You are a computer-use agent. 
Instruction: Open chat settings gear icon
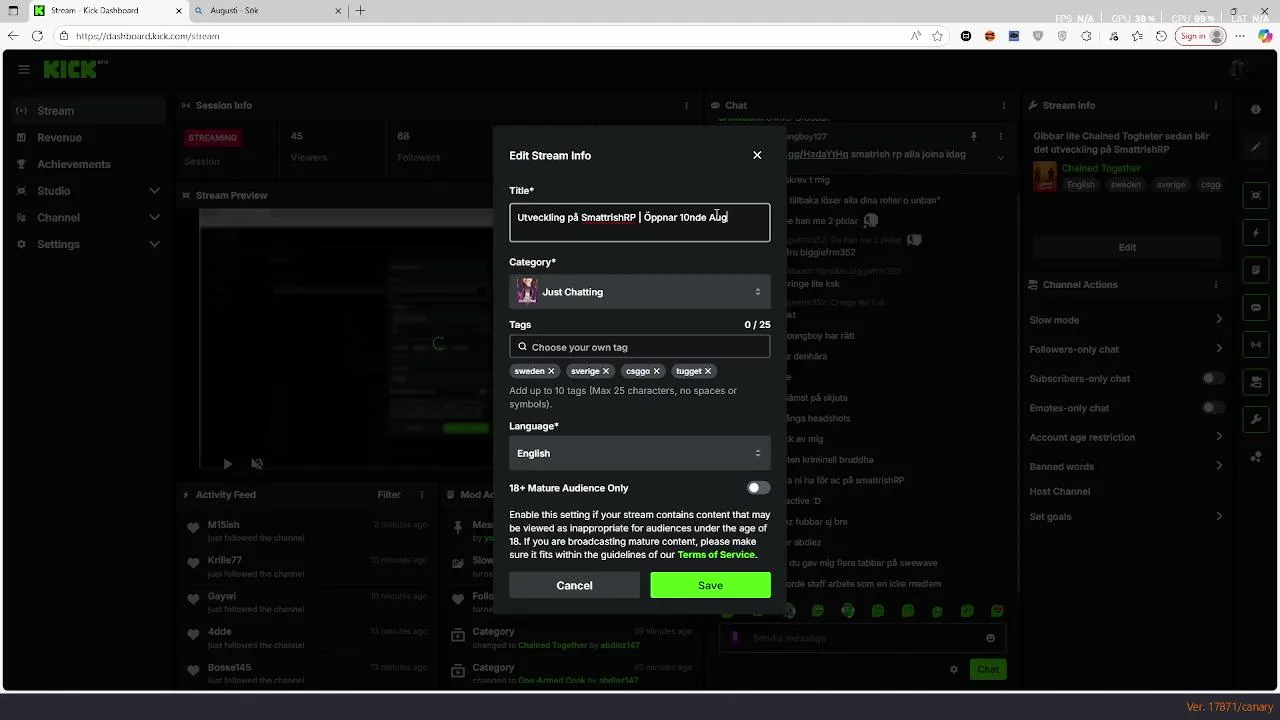[x=954, y=669]
